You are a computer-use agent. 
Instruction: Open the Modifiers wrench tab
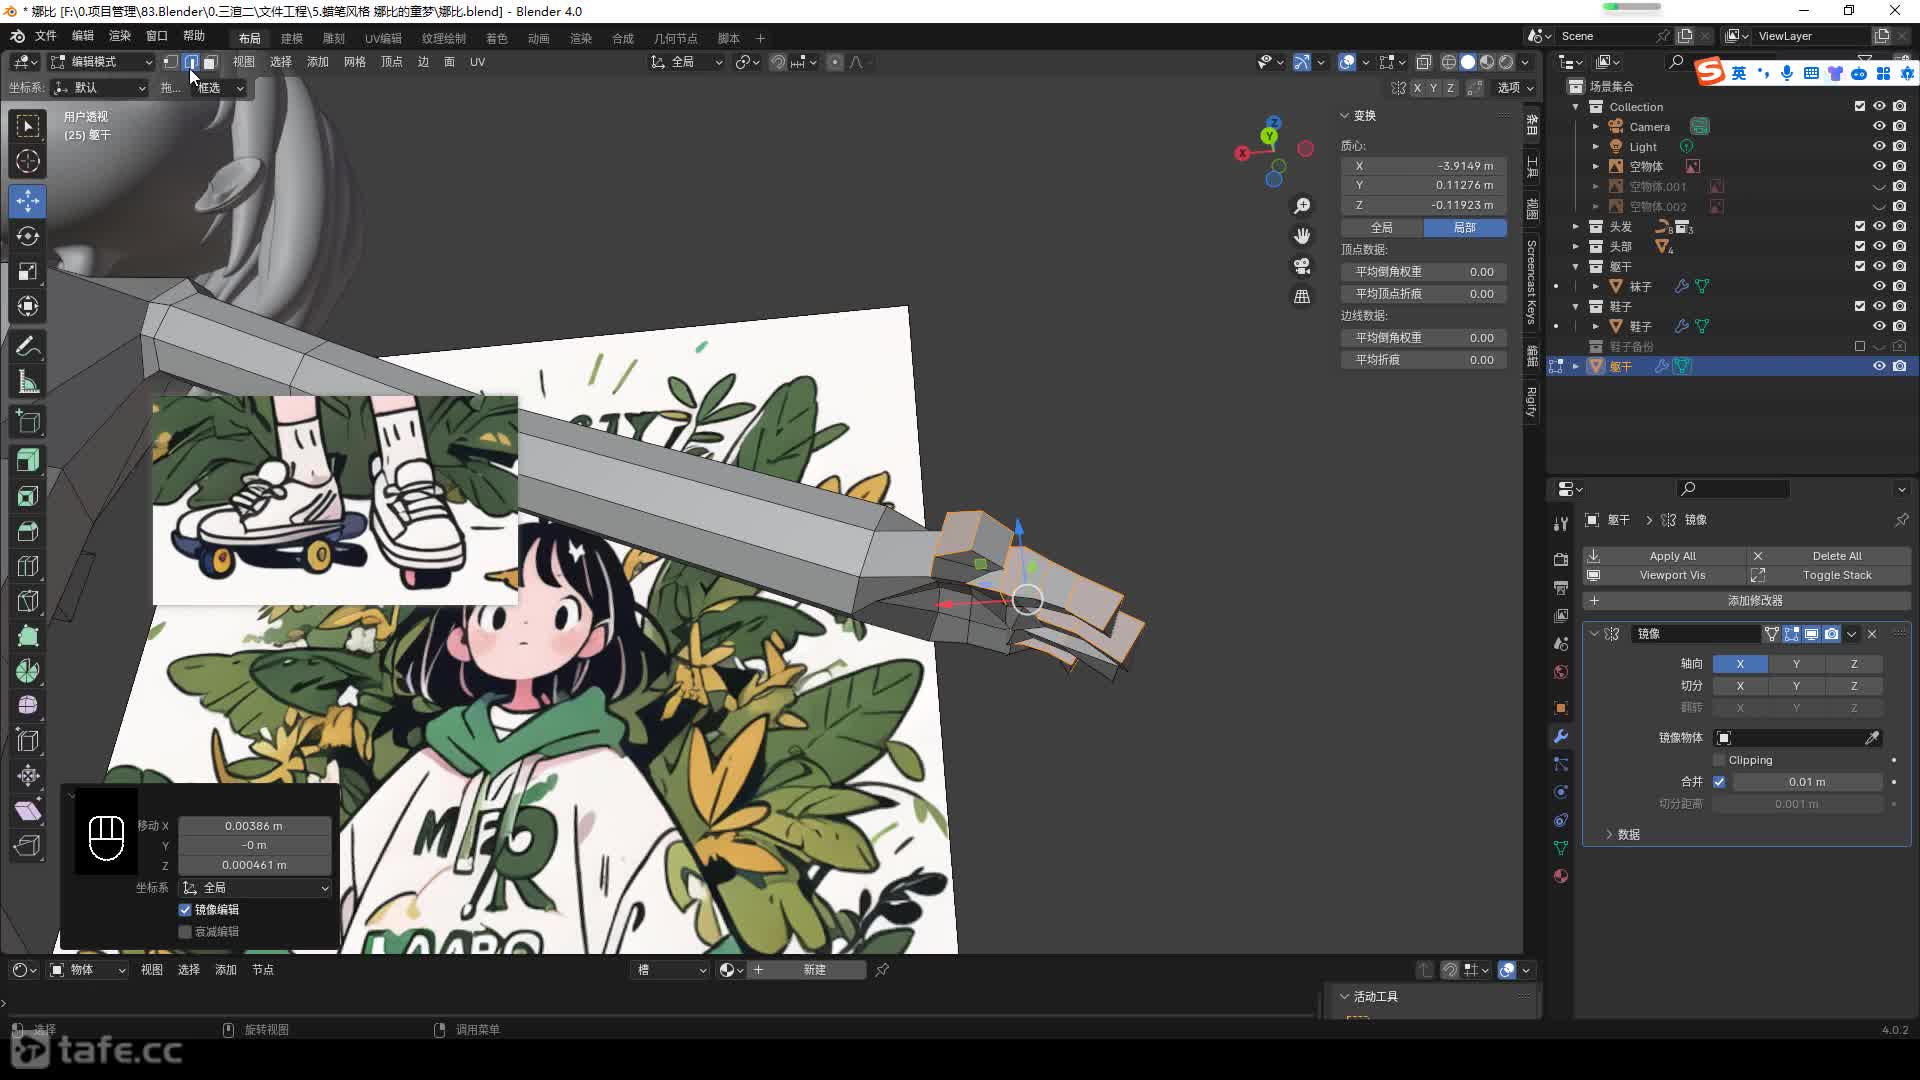tap(1561, 736)
